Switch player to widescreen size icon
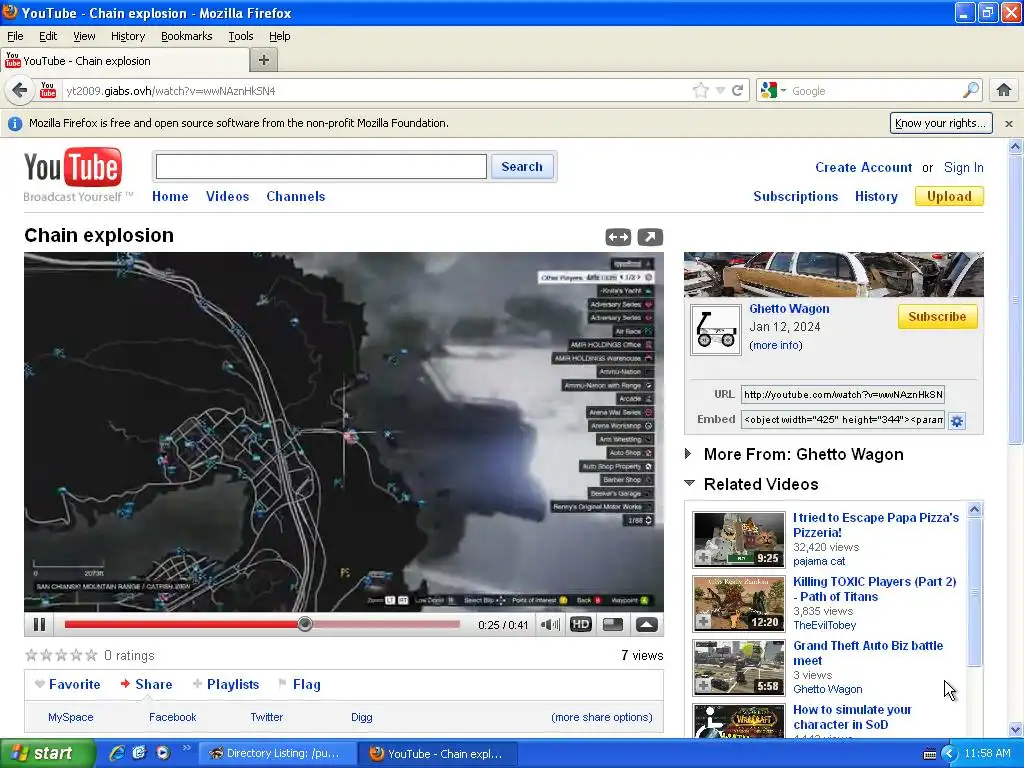This screenshot has height=768, width=1024. tap(613, 625)
